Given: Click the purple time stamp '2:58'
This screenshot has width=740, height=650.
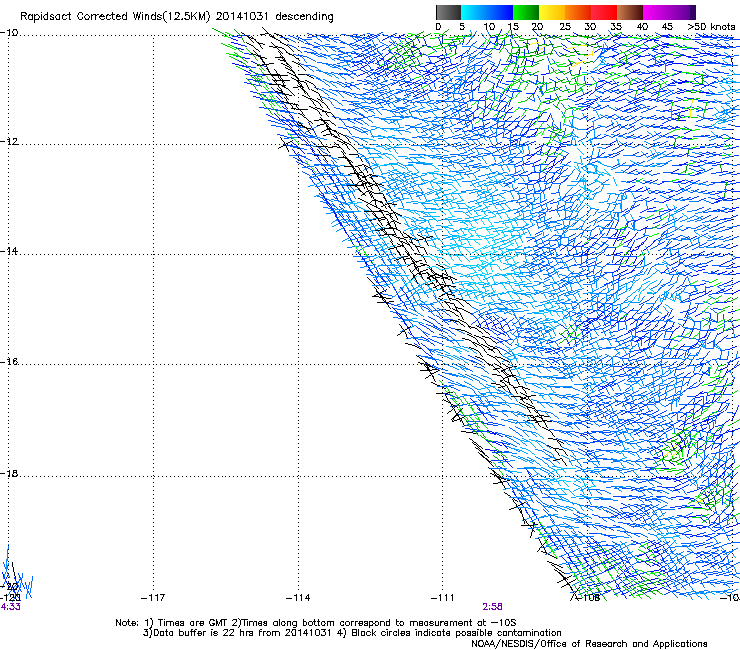Looking at the screenshot, I should [x=492, y=607].
